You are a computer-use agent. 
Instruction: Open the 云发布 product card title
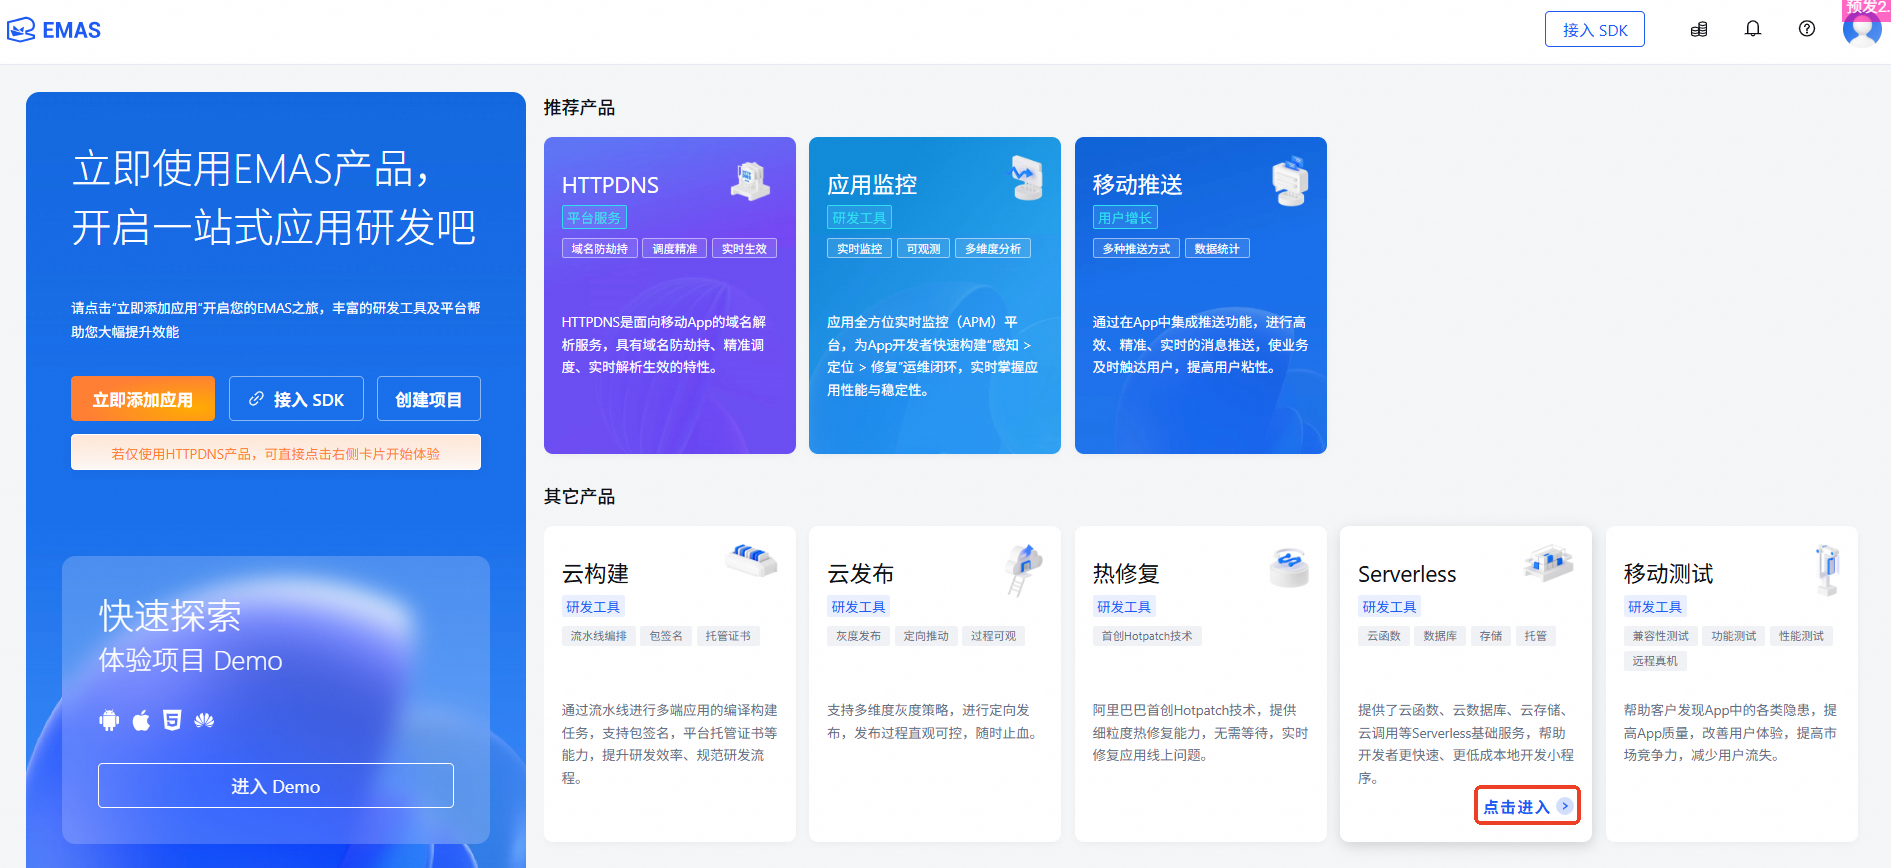pyautogui.click(x=860, y=574)
